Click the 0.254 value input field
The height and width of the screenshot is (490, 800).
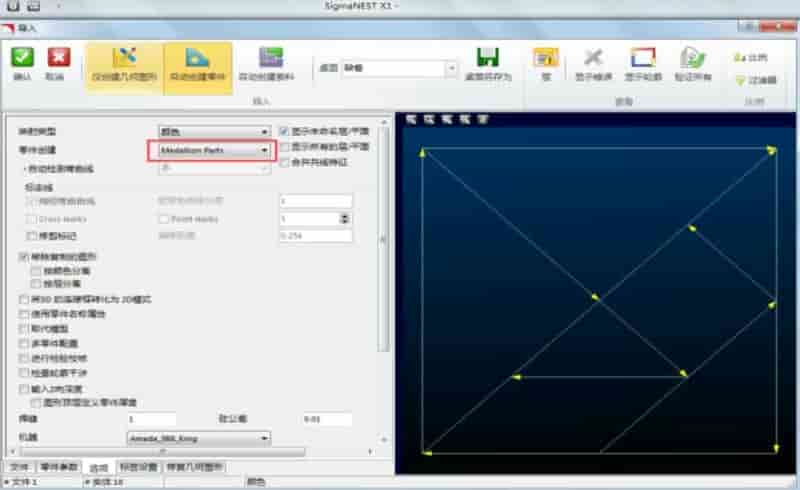coord(316,236)
